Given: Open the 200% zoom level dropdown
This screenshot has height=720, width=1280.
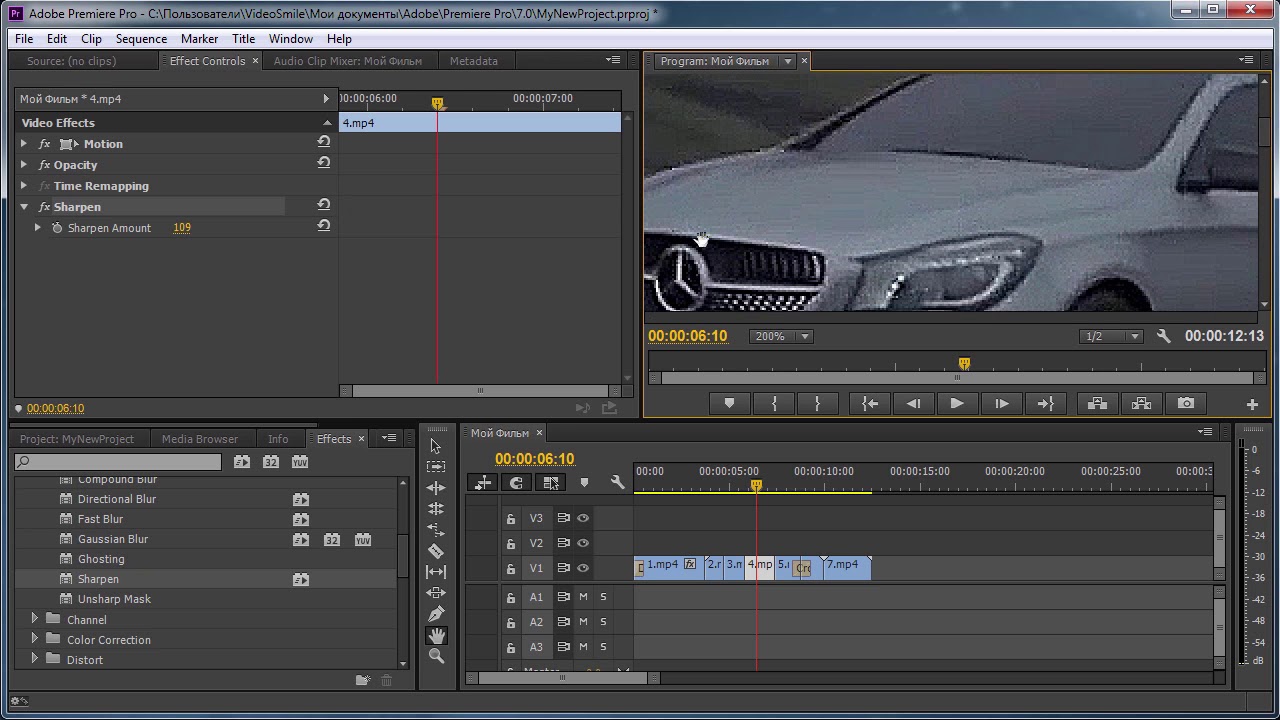Looking at the screenshot, I should 780,336.
